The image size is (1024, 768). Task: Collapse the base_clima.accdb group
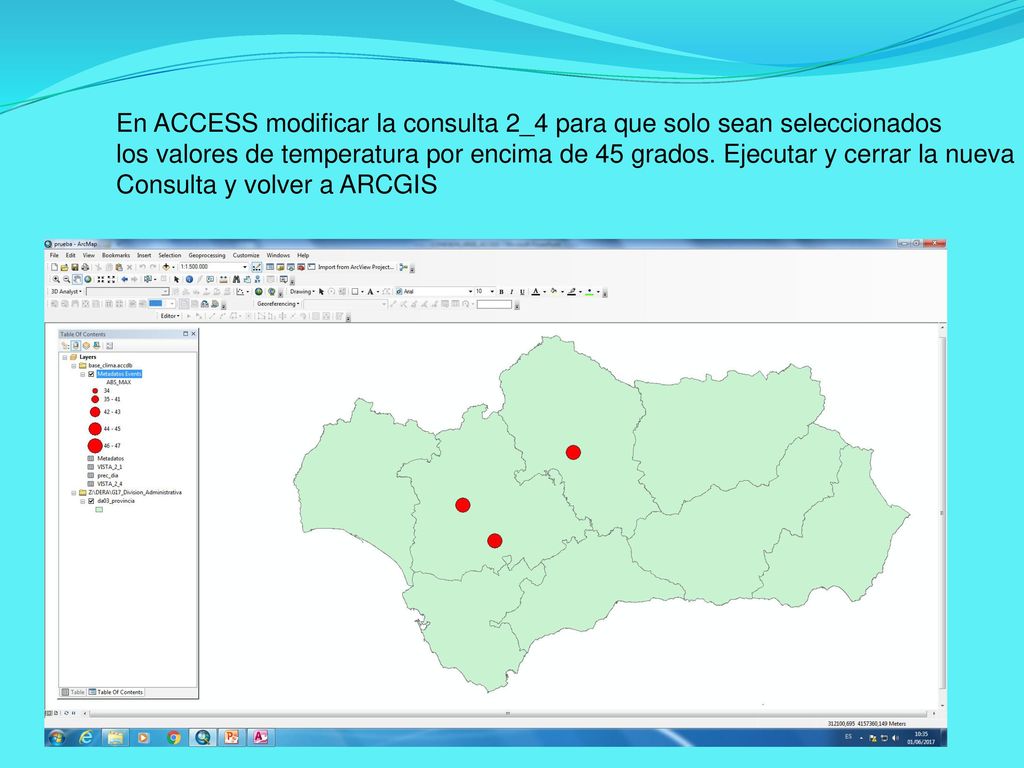point(74,366)
